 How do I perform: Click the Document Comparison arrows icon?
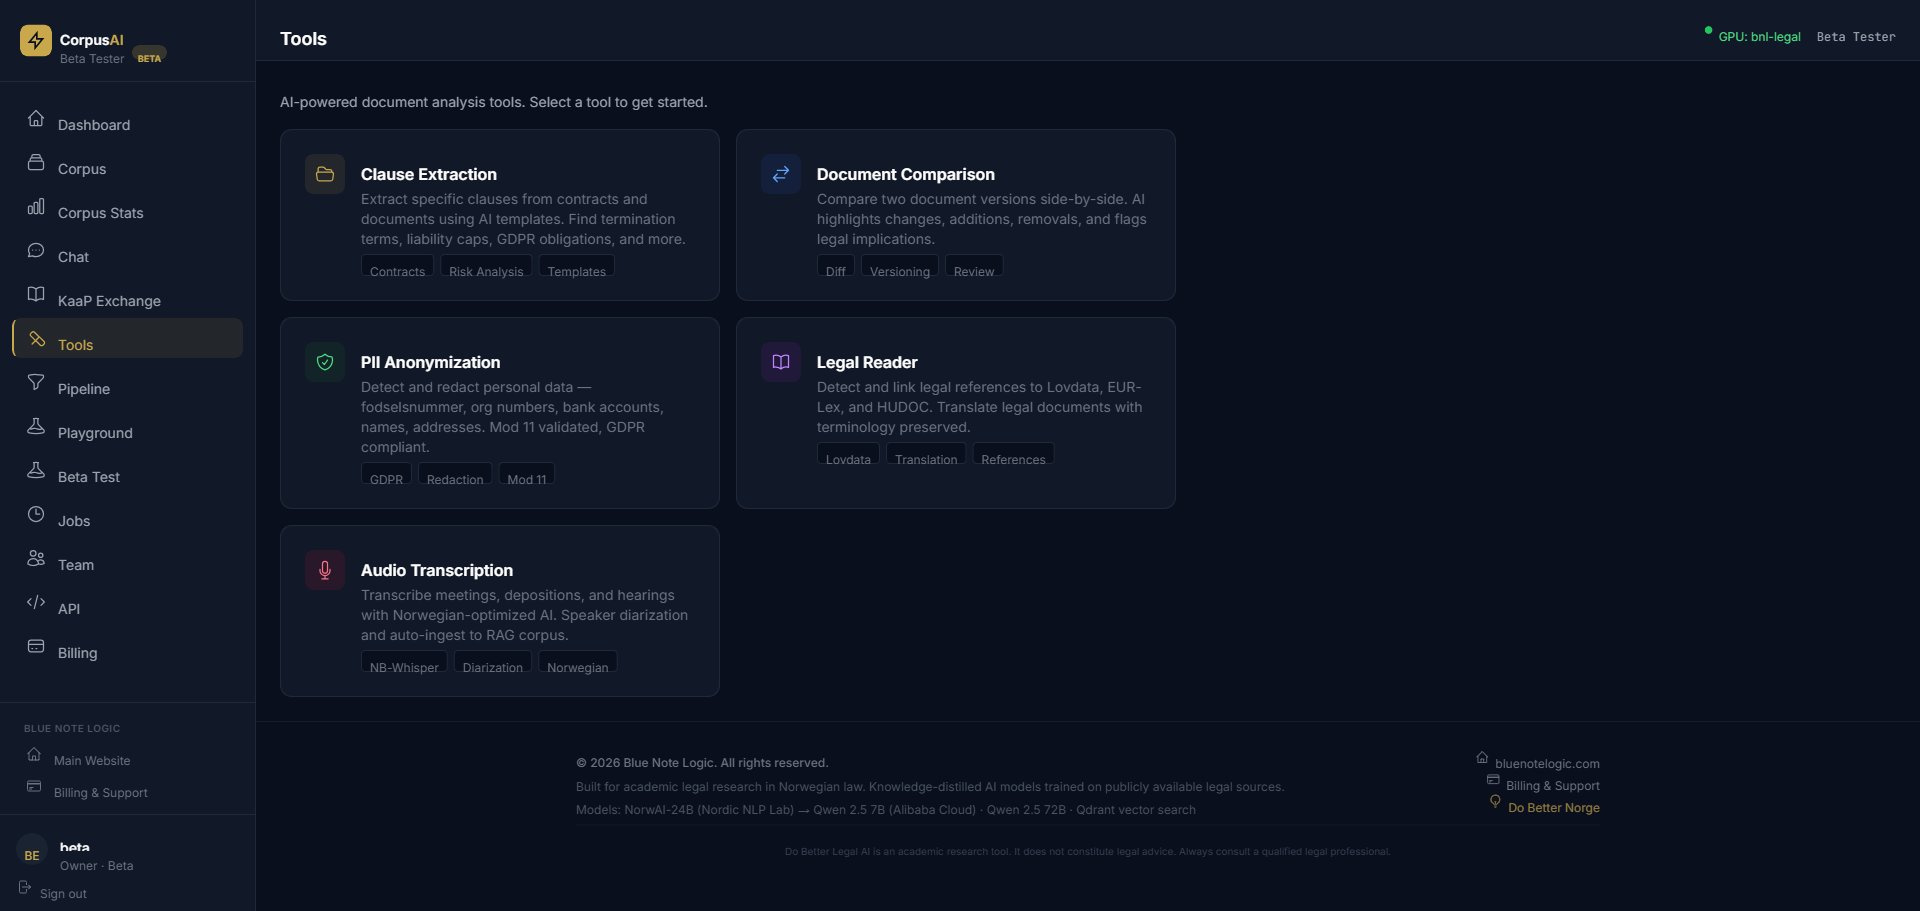pos(780,173)
